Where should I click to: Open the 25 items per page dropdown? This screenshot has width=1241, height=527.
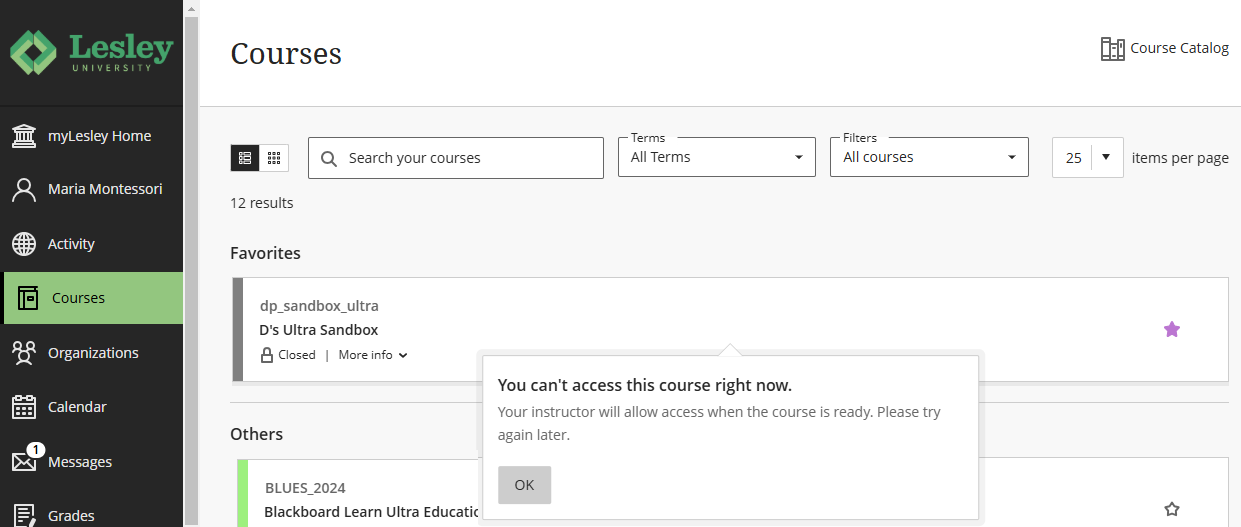click(1087, 158)
